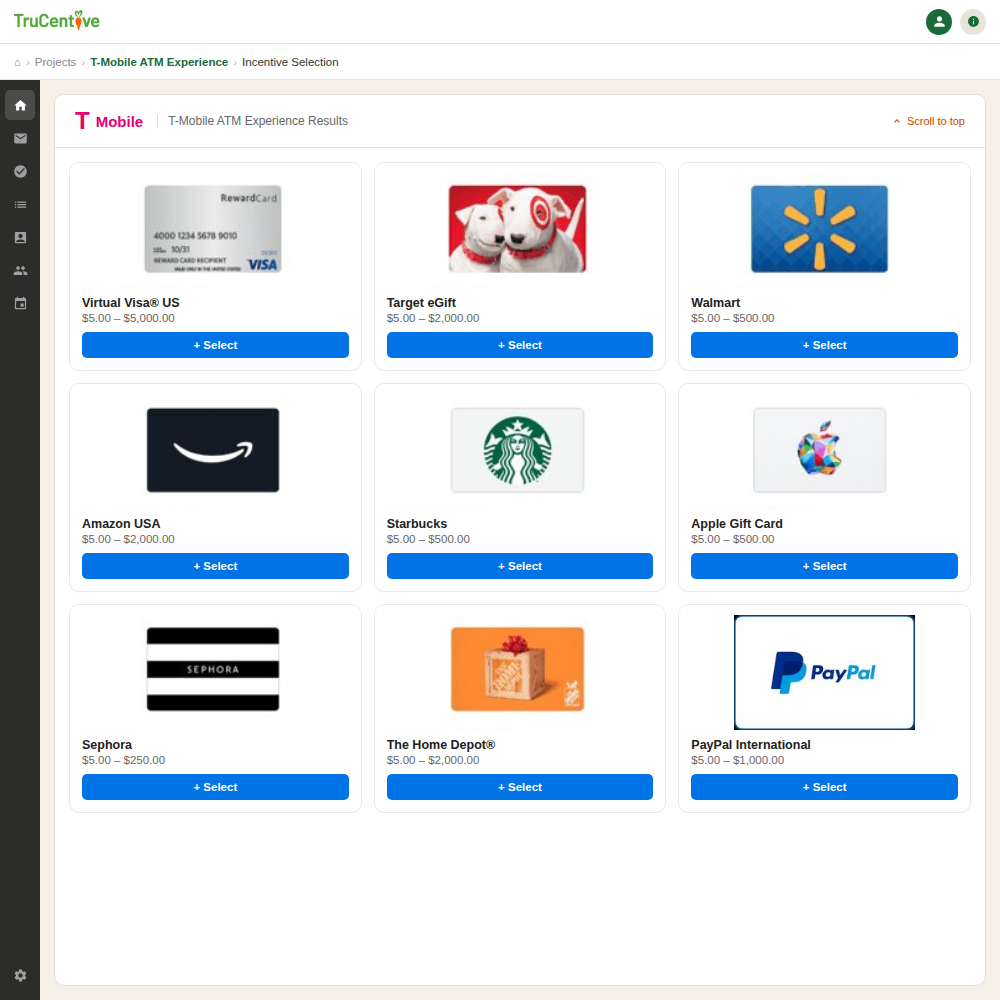
Task: Go to Projects breadcrumb
Action: pyautogui.click(x=55, y=62)
